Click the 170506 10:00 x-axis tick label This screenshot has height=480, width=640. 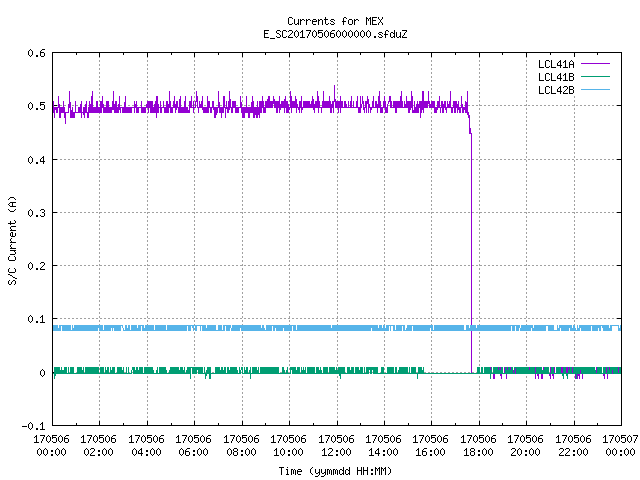(288, 446)
